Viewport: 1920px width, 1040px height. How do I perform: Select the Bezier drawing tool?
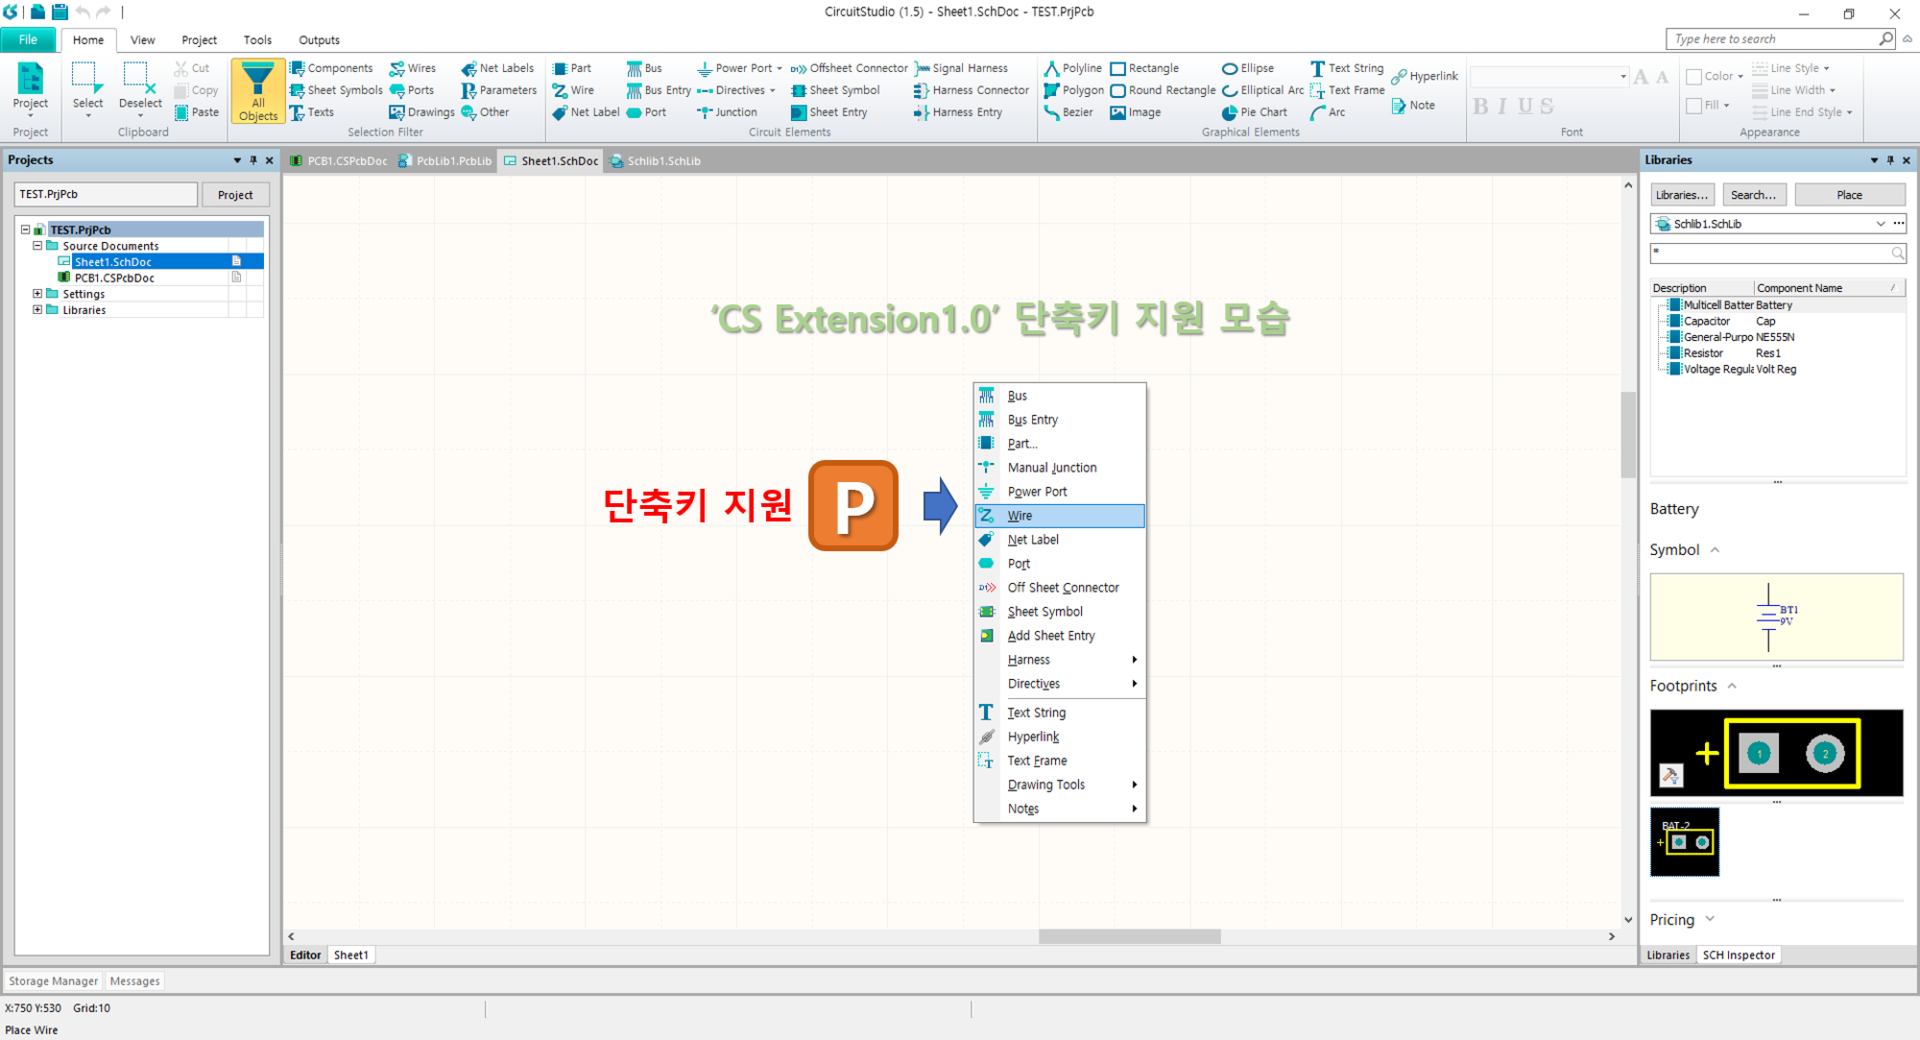point(1068,112)
